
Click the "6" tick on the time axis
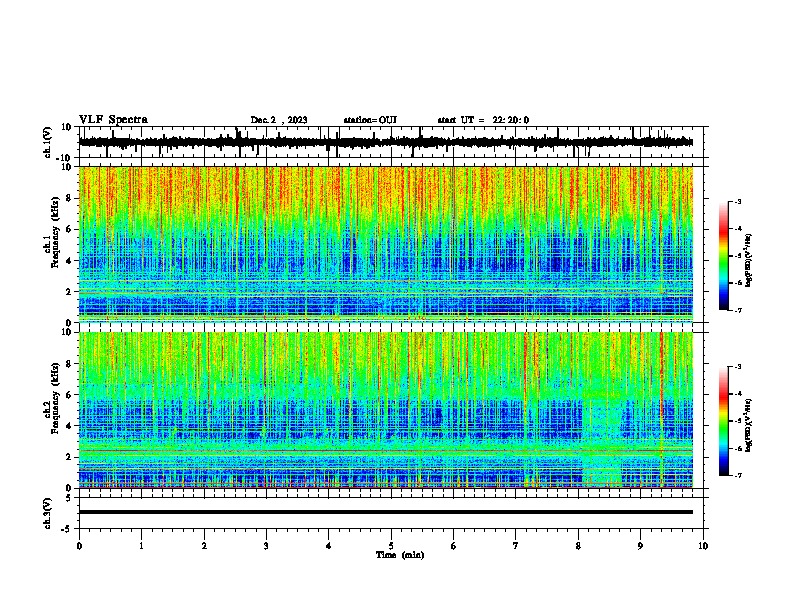click(x=454, y=546)
